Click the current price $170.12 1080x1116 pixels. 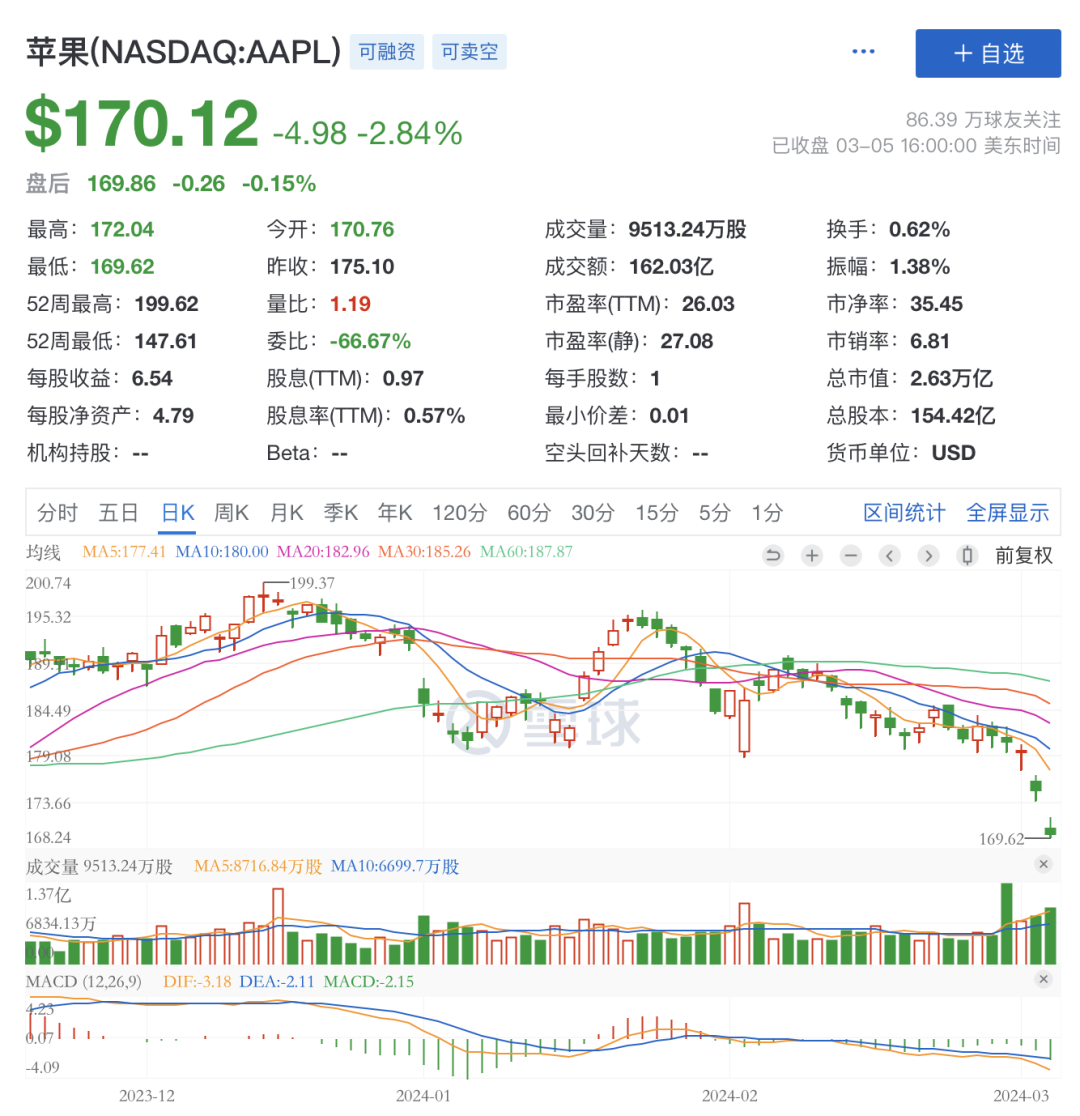click(x=142, y=124)
